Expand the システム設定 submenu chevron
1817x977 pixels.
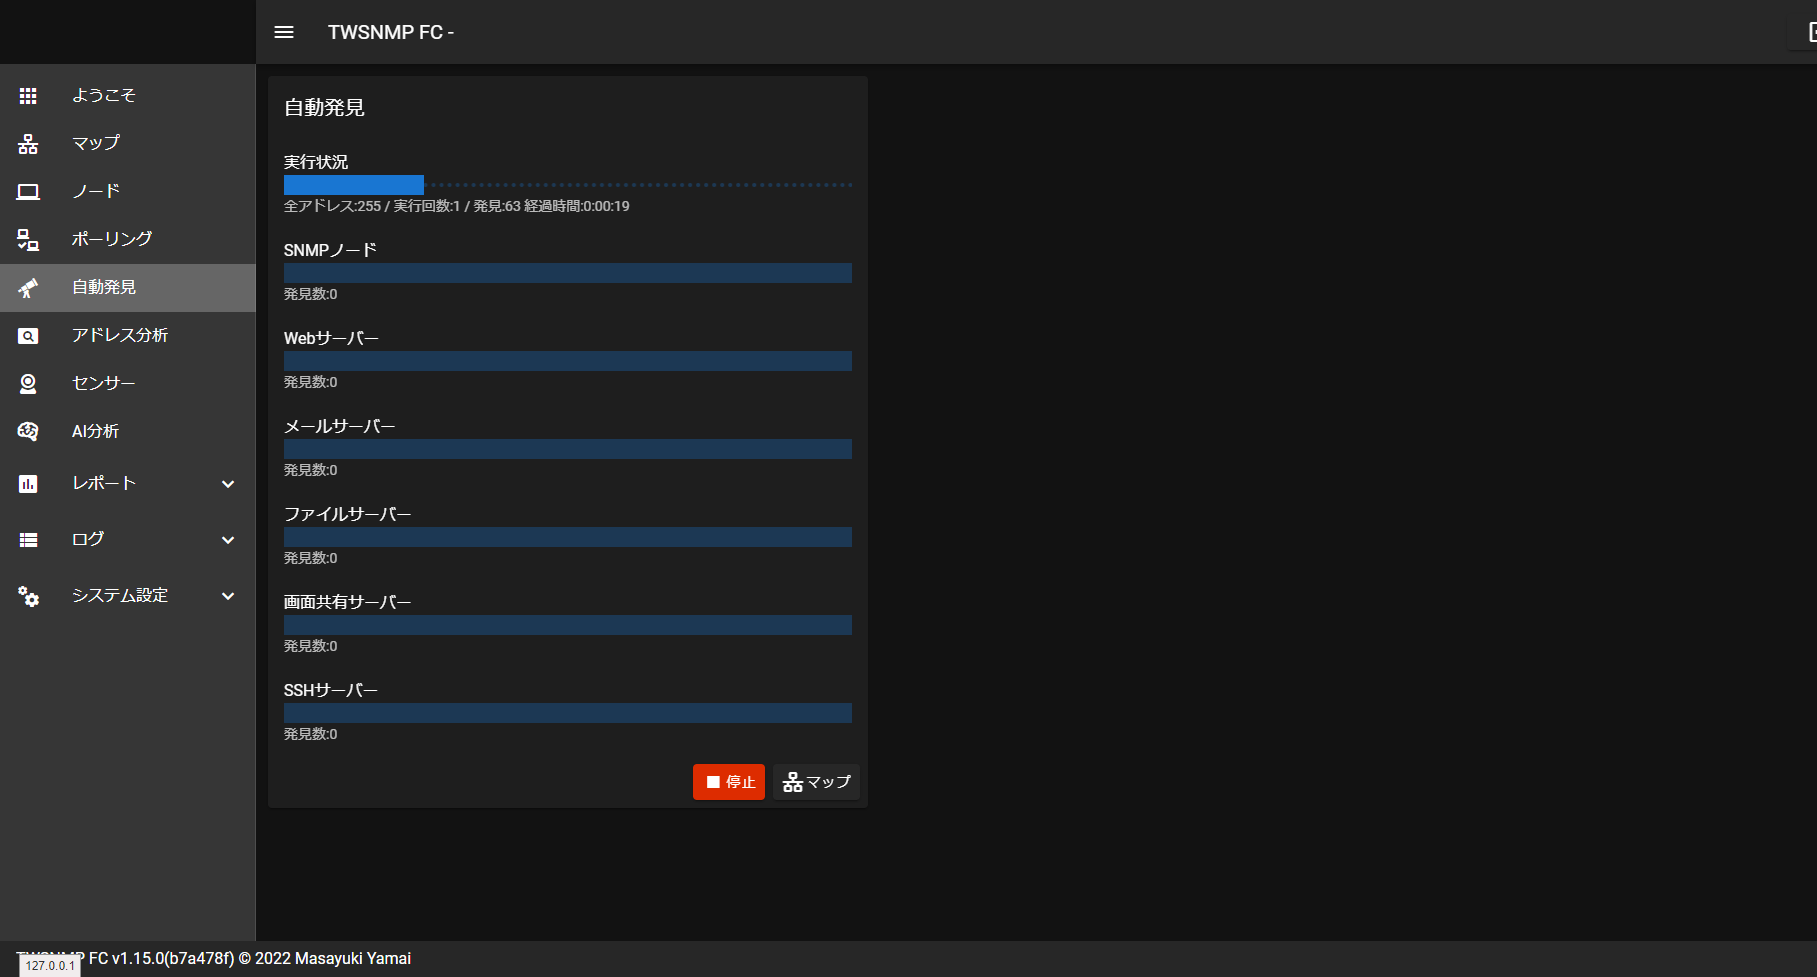point(228,596)
